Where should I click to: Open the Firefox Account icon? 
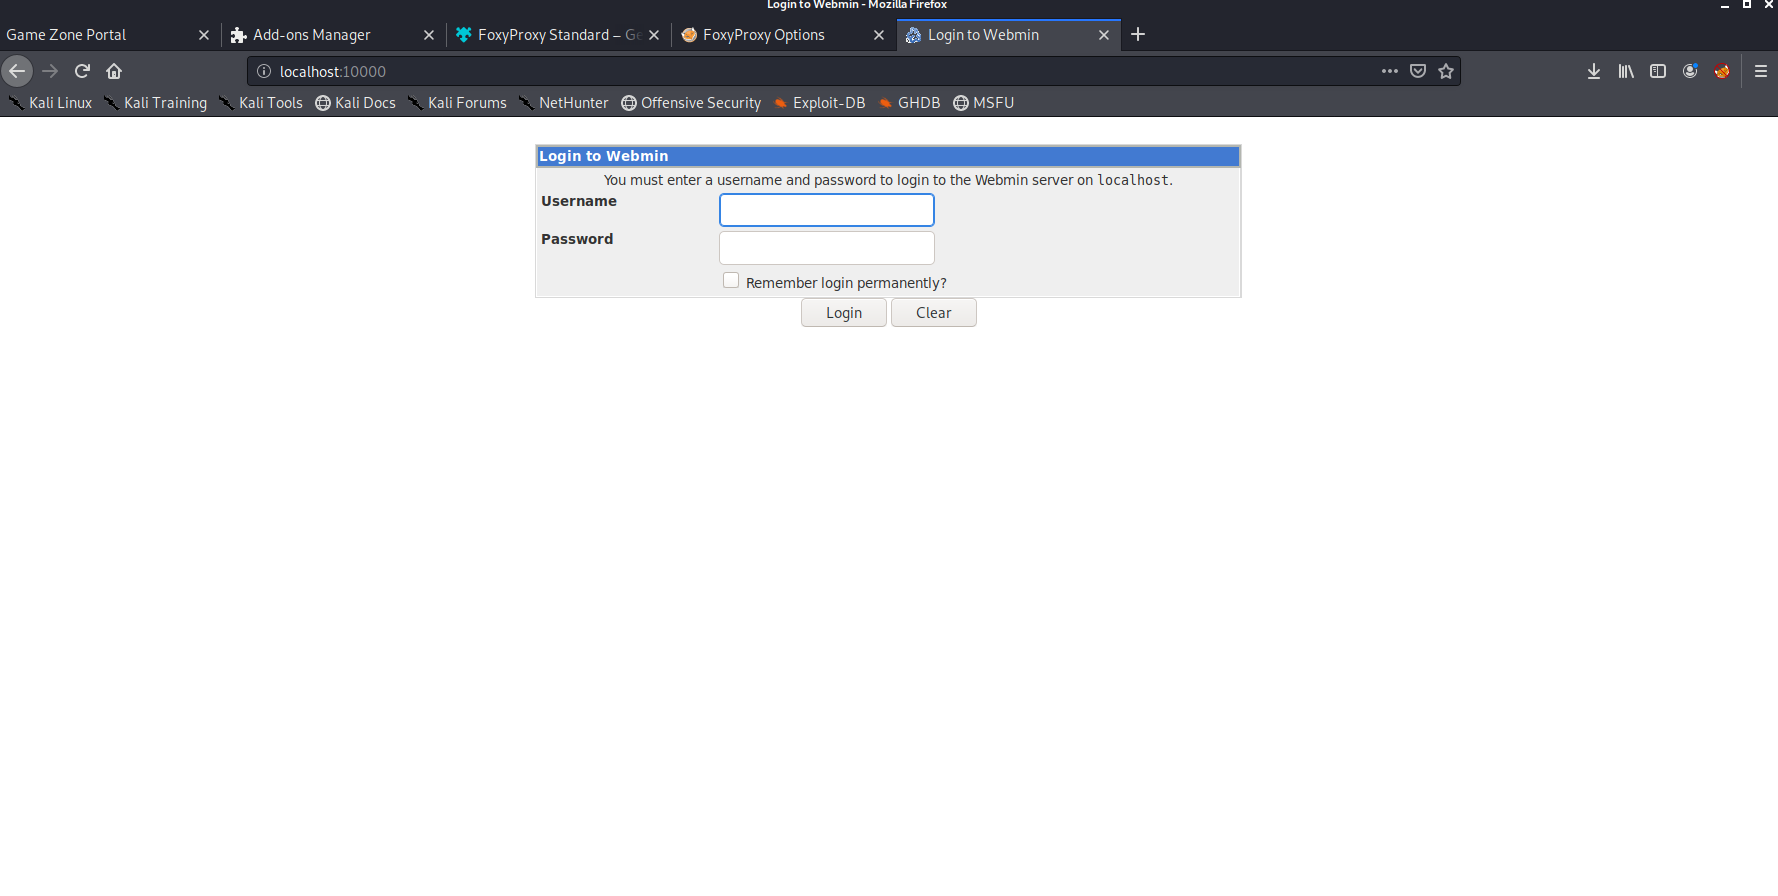1690,71
